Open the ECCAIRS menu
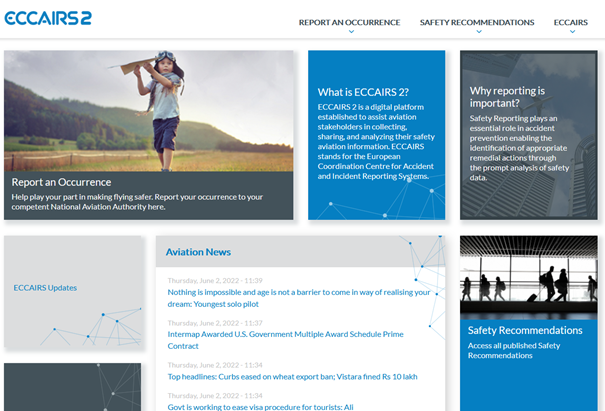Viewport: 605px width, 411px height. point(571,22)
